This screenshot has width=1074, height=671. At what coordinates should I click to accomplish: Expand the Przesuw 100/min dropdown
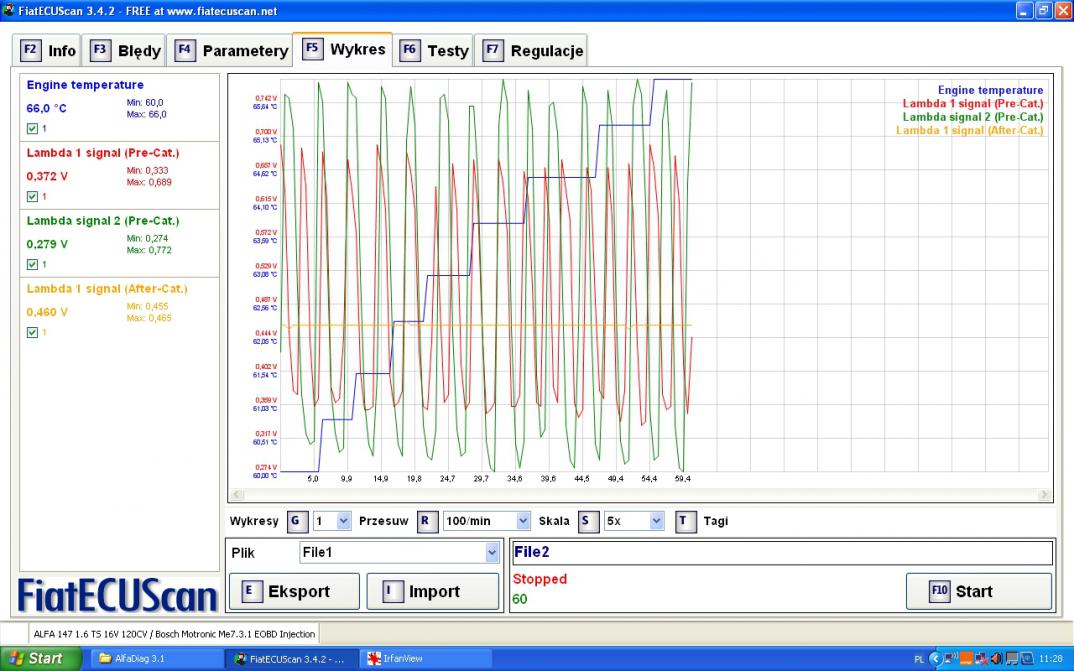coord(523,521)
